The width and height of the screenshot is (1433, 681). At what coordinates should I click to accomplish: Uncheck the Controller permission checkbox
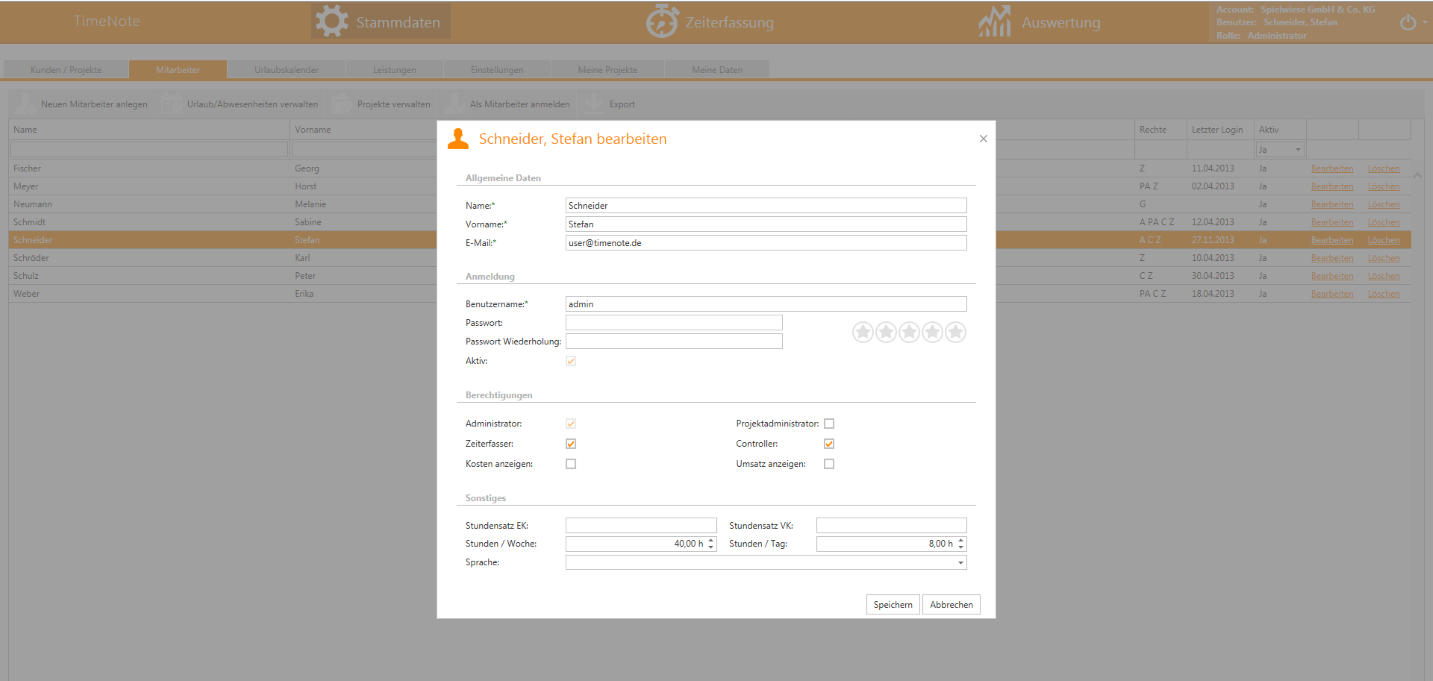(x=829, y=444)
